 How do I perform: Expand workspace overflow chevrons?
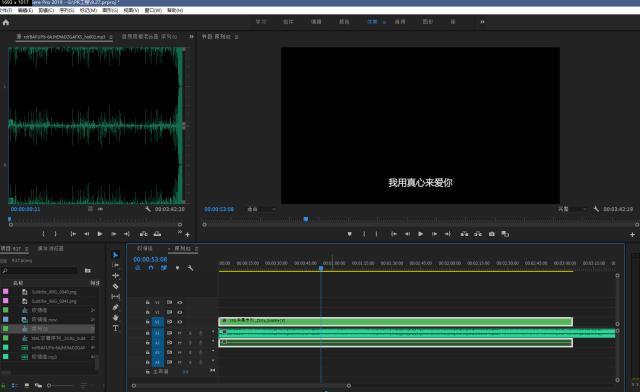tap(482, 22)
